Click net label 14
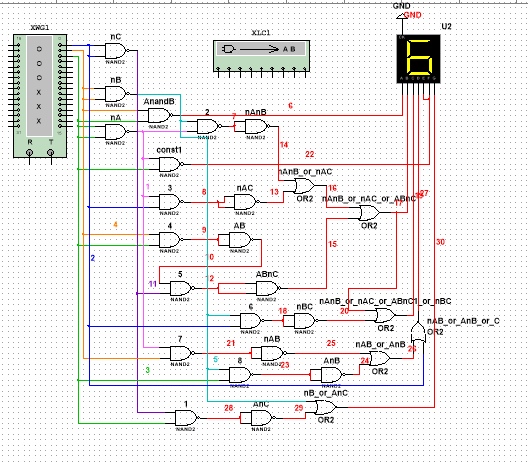Screen dimensions: 528x462 [284, 144]
